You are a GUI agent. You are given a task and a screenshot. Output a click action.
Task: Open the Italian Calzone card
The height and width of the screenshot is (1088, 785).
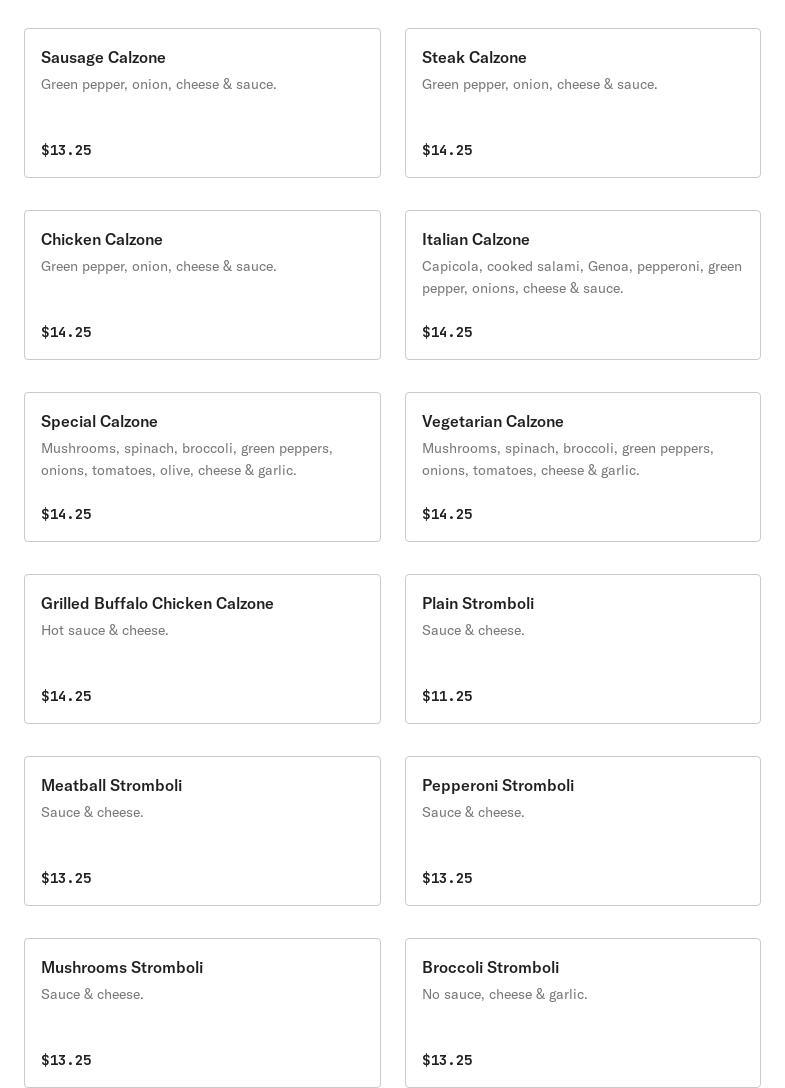582,284
